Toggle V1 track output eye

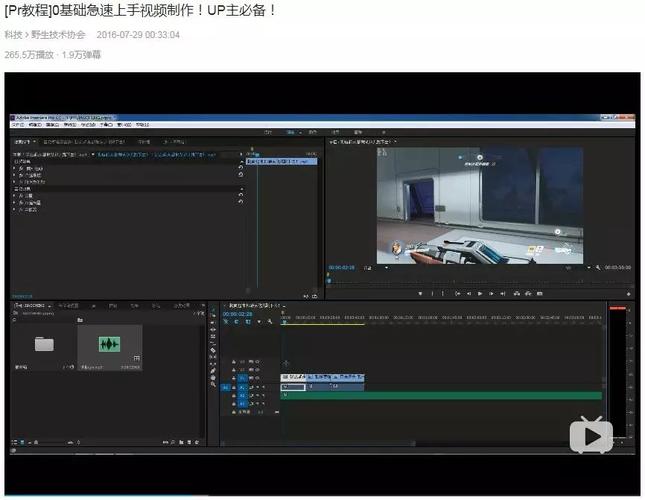(258, 378)
